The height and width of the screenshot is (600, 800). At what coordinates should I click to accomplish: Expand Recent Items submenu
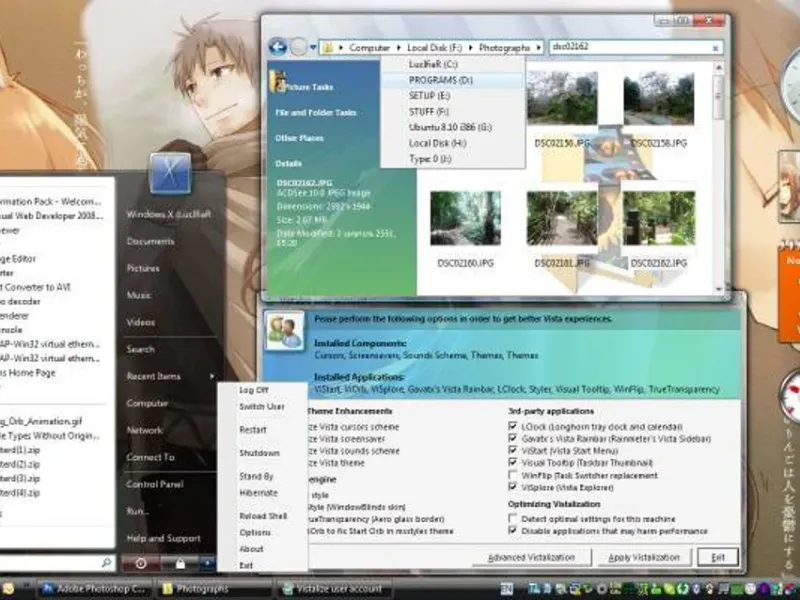[170, 377]
